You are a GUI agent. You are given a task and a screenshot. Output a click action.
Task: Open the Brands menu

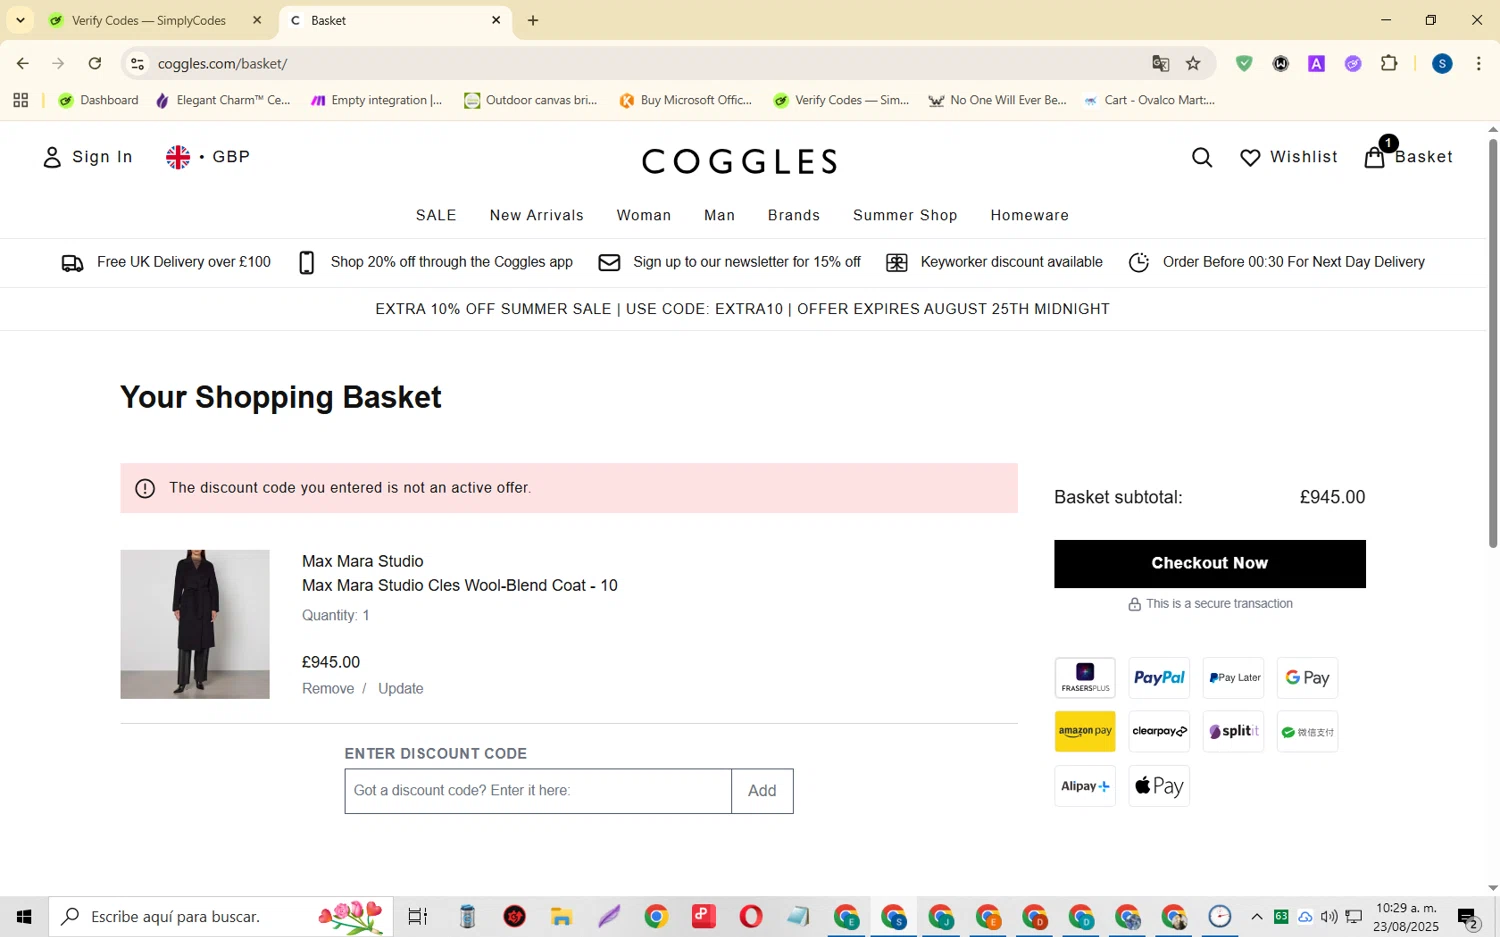coord(794,215)
